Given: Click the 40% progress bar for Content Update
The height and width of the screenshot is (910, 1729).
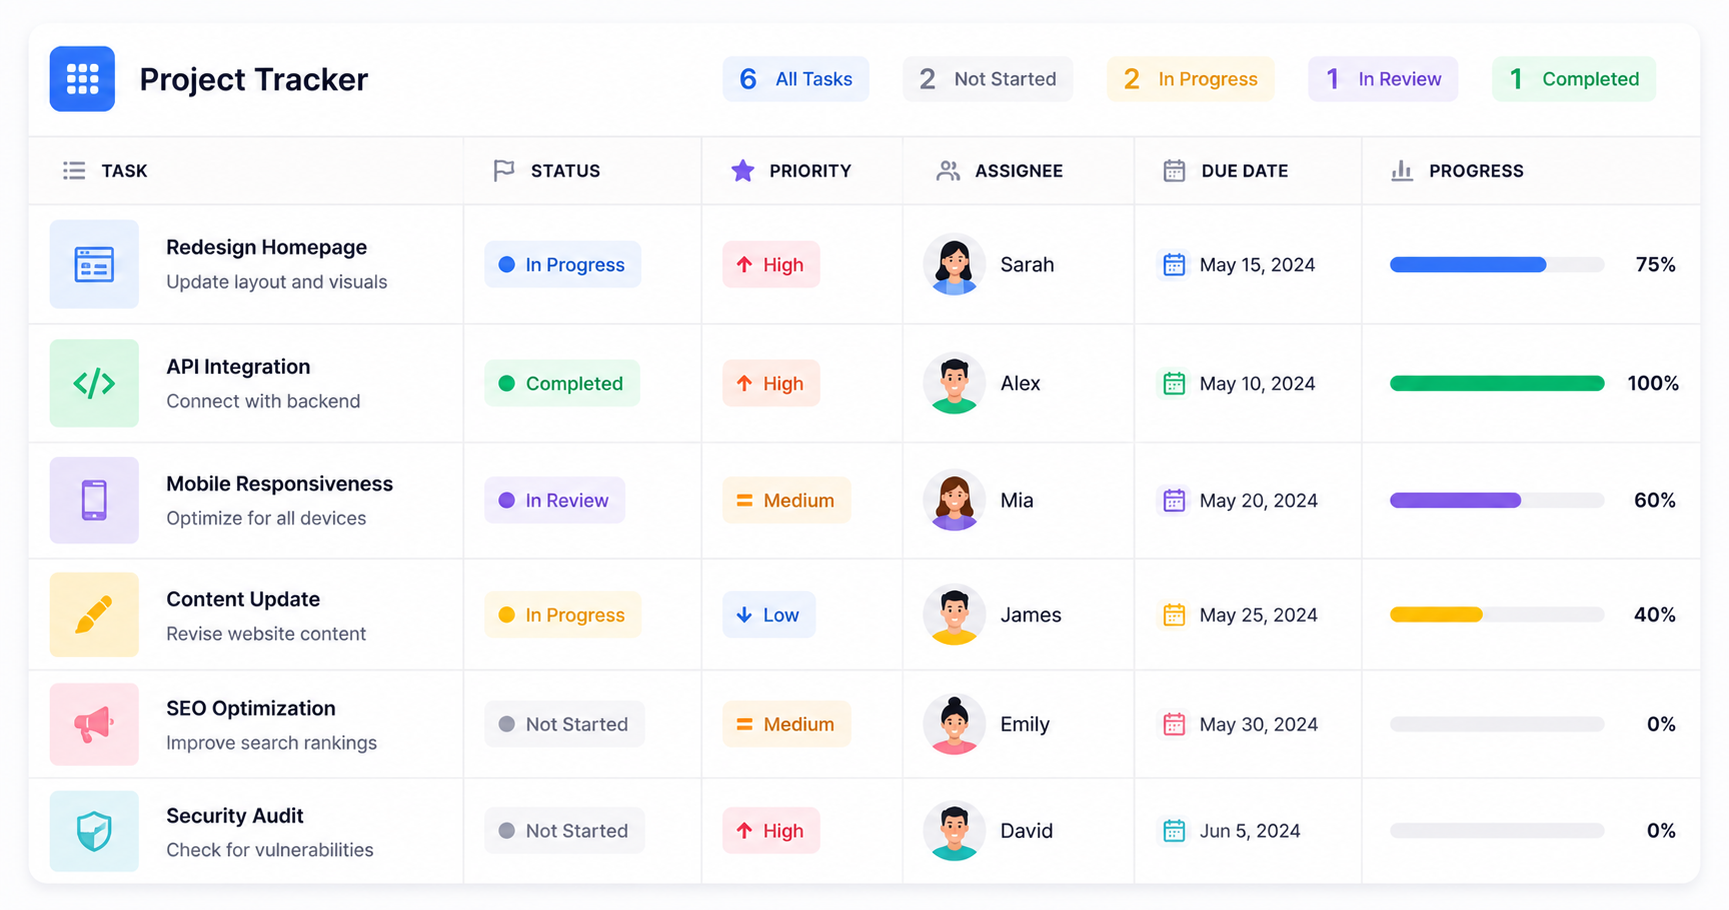Looking at the screenshot, I should (x=1497, y=615).
